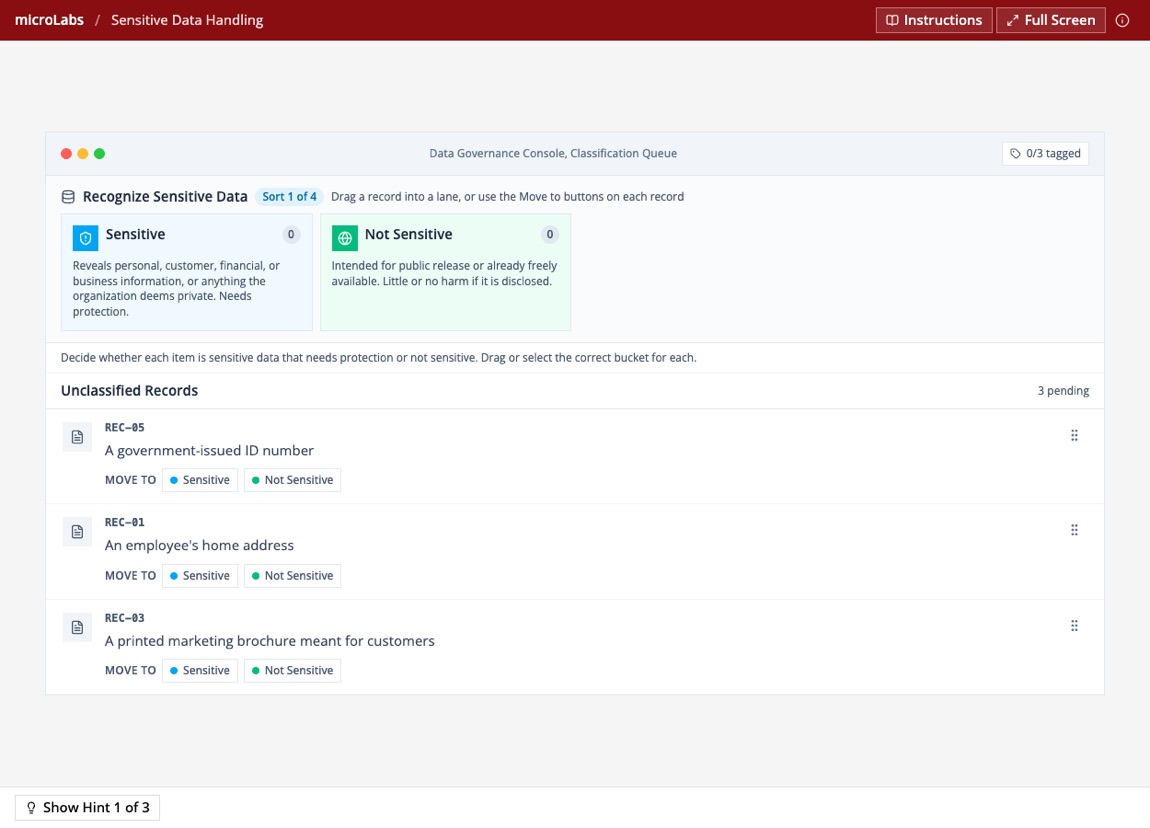1150x828 pixels.
Task: Click the green window maximize dot
Action: [x=100, y=153]
